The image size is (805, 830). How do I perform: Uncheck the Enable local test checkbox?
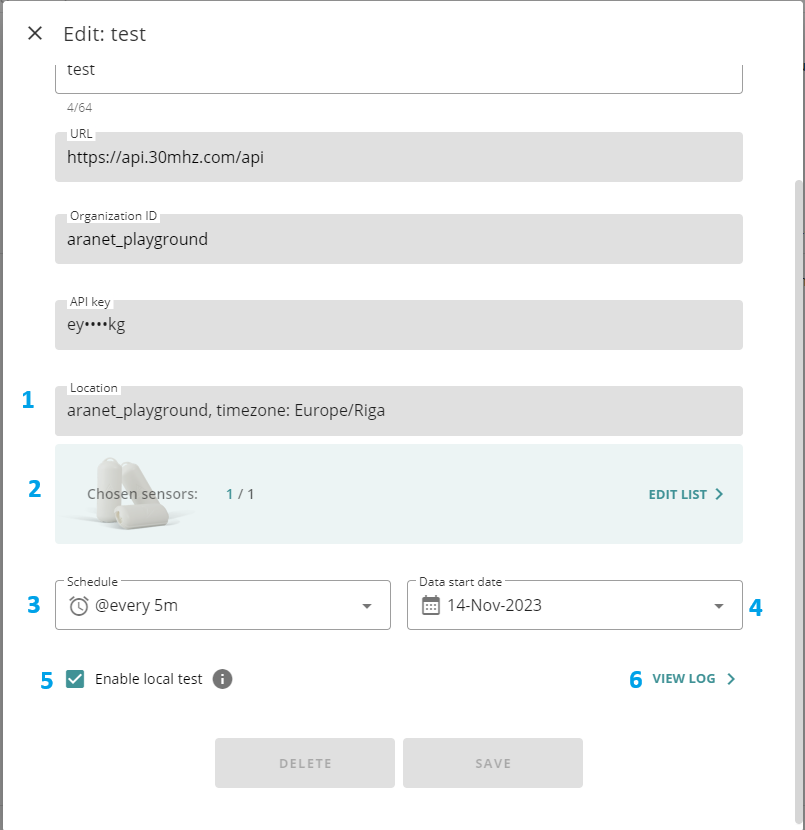75,679
